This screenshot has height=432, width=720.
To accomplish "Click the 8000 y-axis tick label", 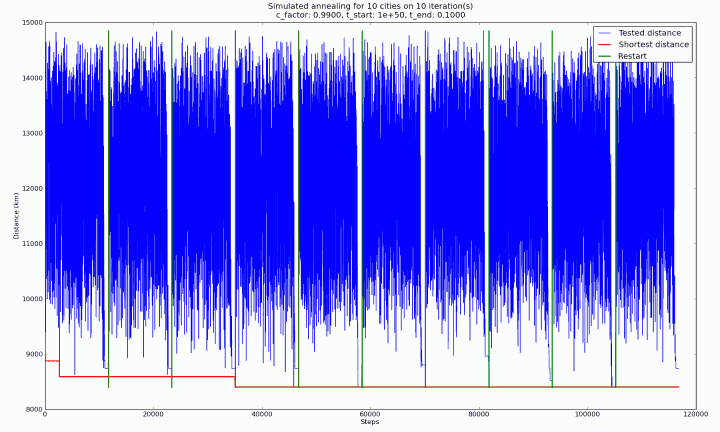I will (35, 410).
